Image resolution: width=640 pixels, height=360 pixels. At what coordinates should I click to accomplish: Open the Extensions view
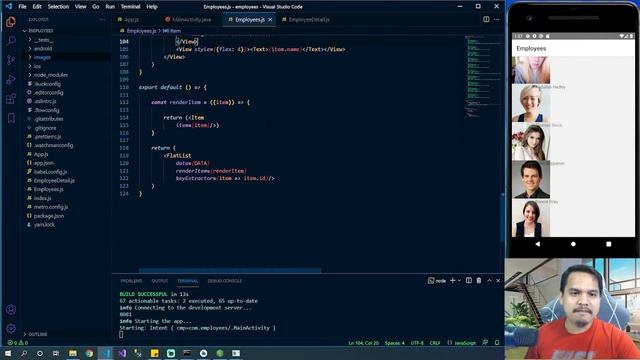click(x=11, y=98)
